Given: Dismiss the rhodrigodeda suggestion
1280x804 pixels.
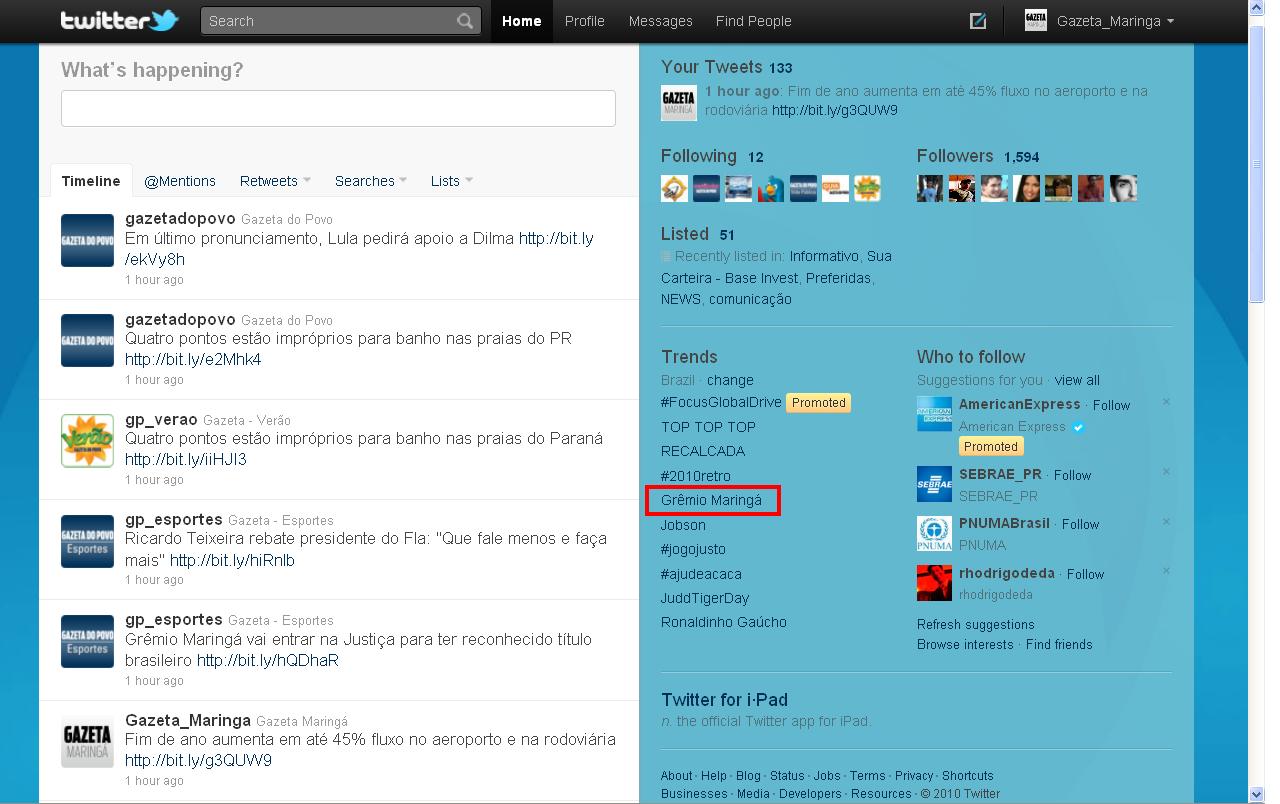Looking at the screenshot, I should 1166,571.
